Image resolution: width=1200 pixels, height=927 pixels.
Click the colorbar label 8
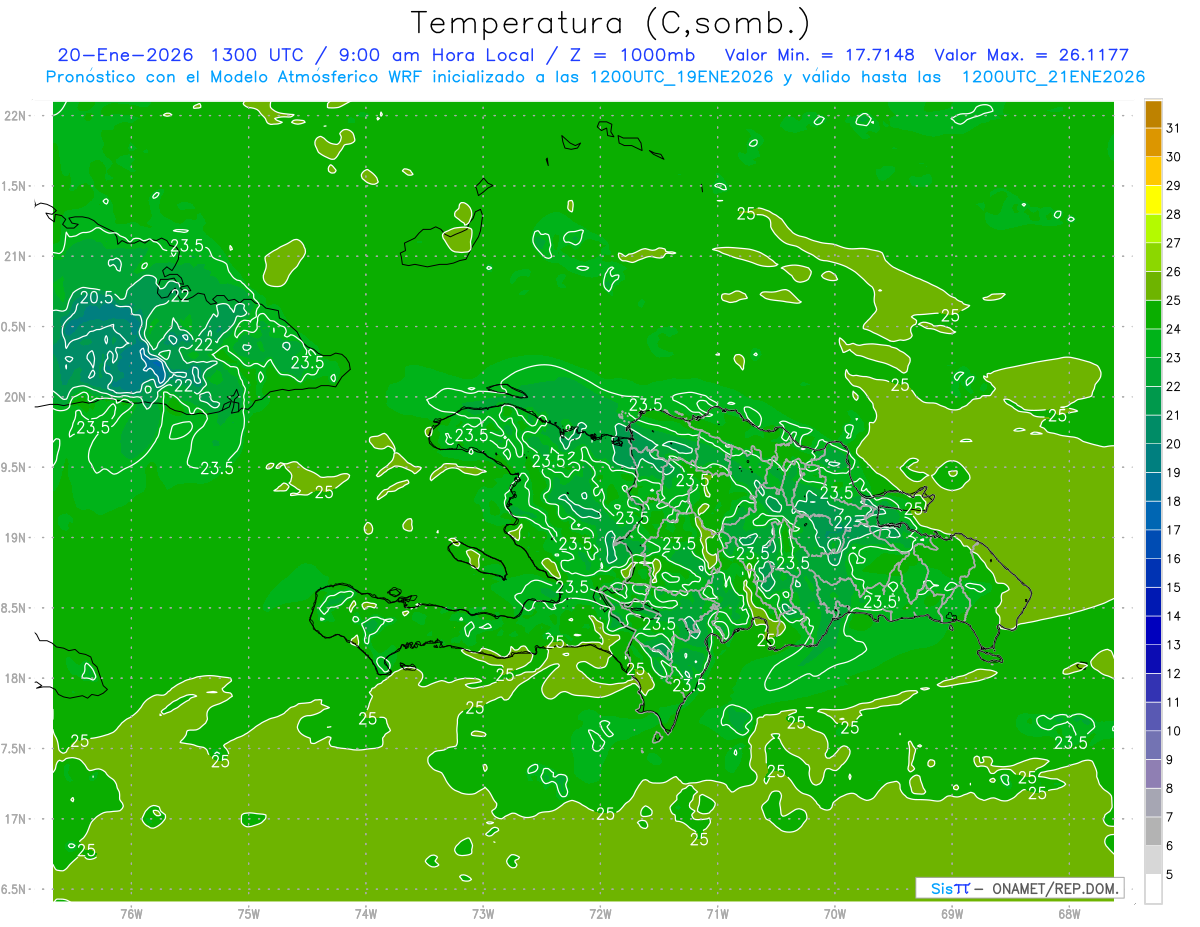tap(1171, 788)
